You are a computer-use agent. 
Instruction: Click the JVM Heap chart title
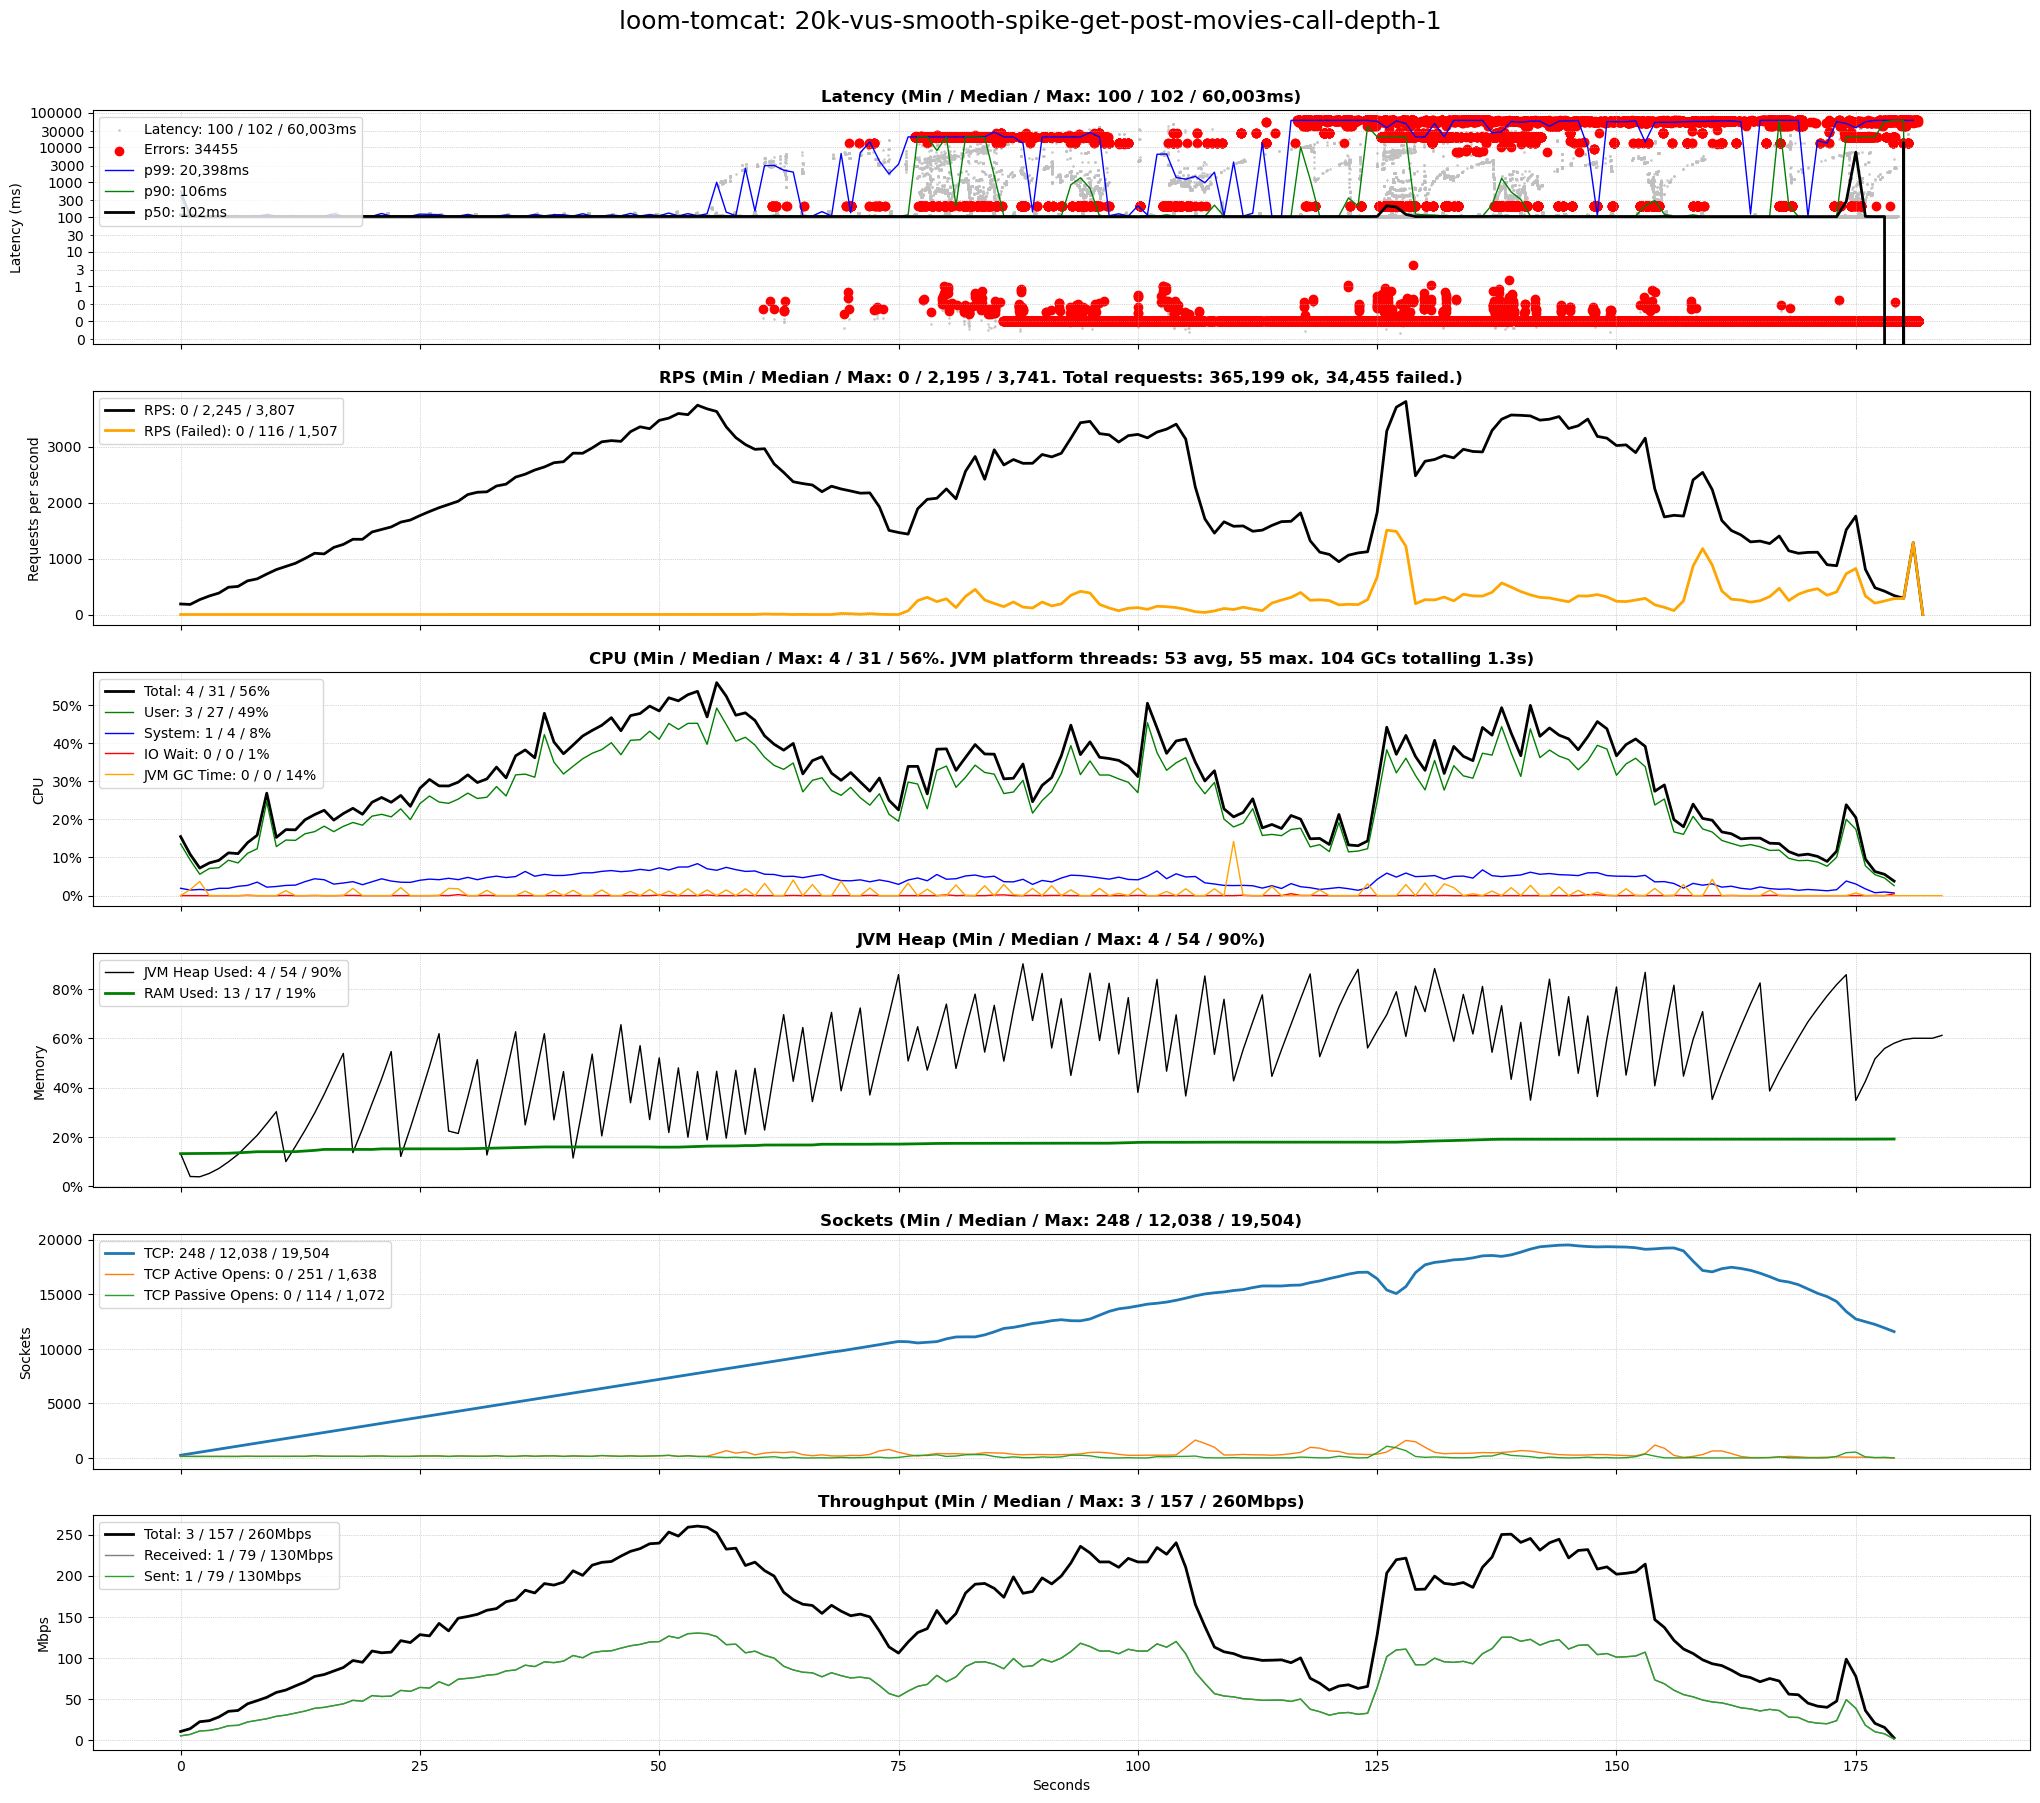point(1060,940)
